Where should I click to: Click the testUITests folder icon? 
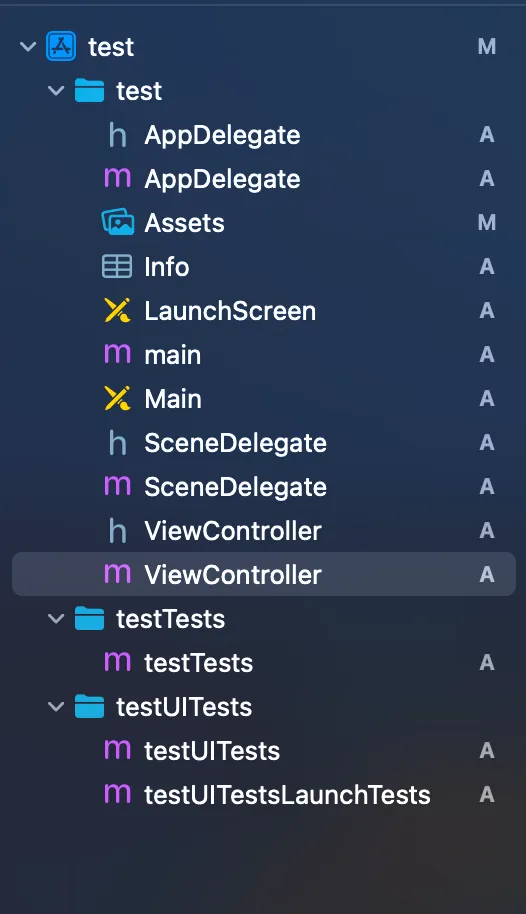click(89, 706)
